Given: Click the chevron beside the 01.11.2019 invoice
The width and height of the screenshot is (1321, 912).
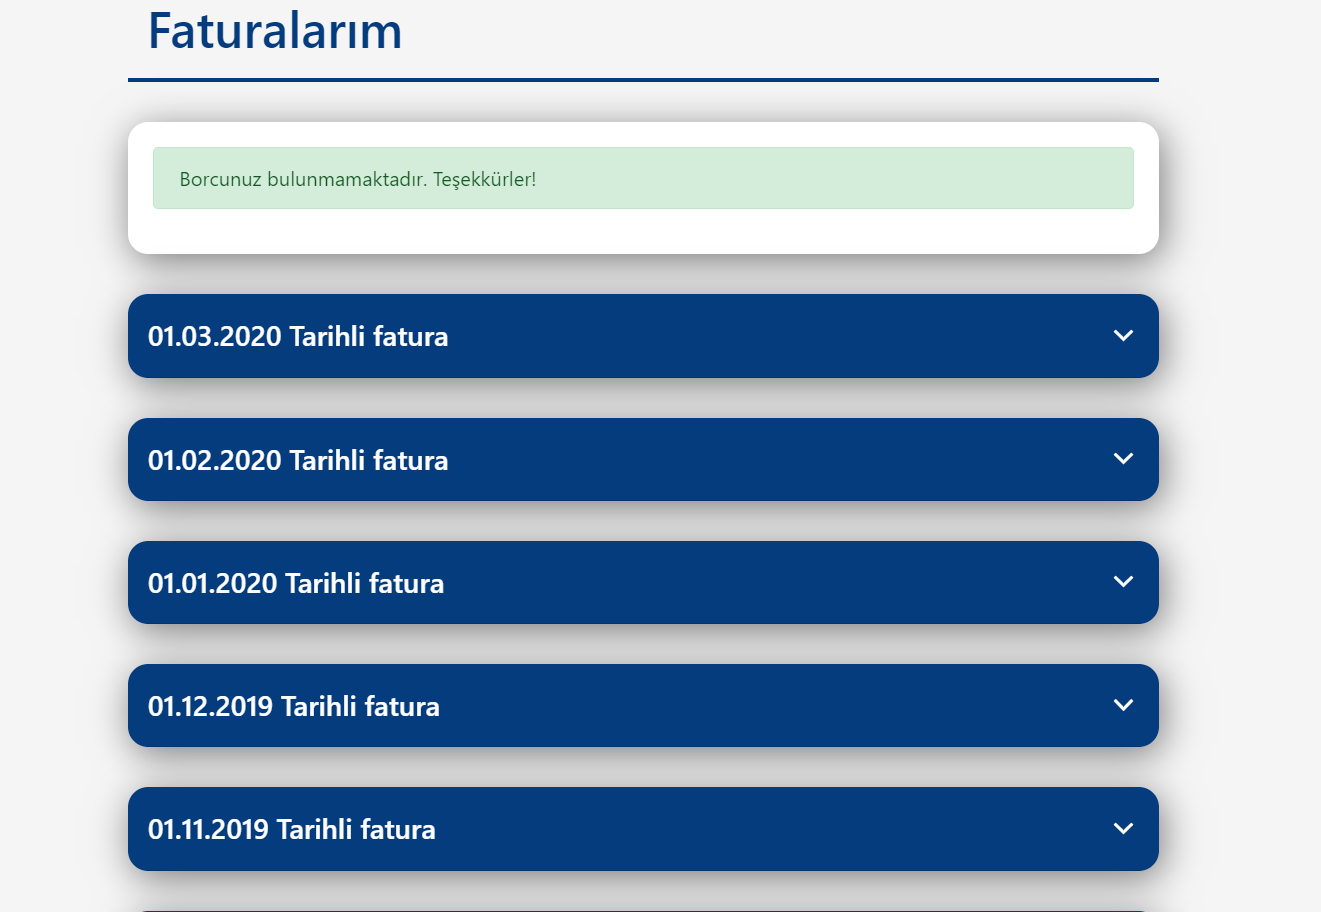Looking at the screenshot, I should coord(1123,829).
